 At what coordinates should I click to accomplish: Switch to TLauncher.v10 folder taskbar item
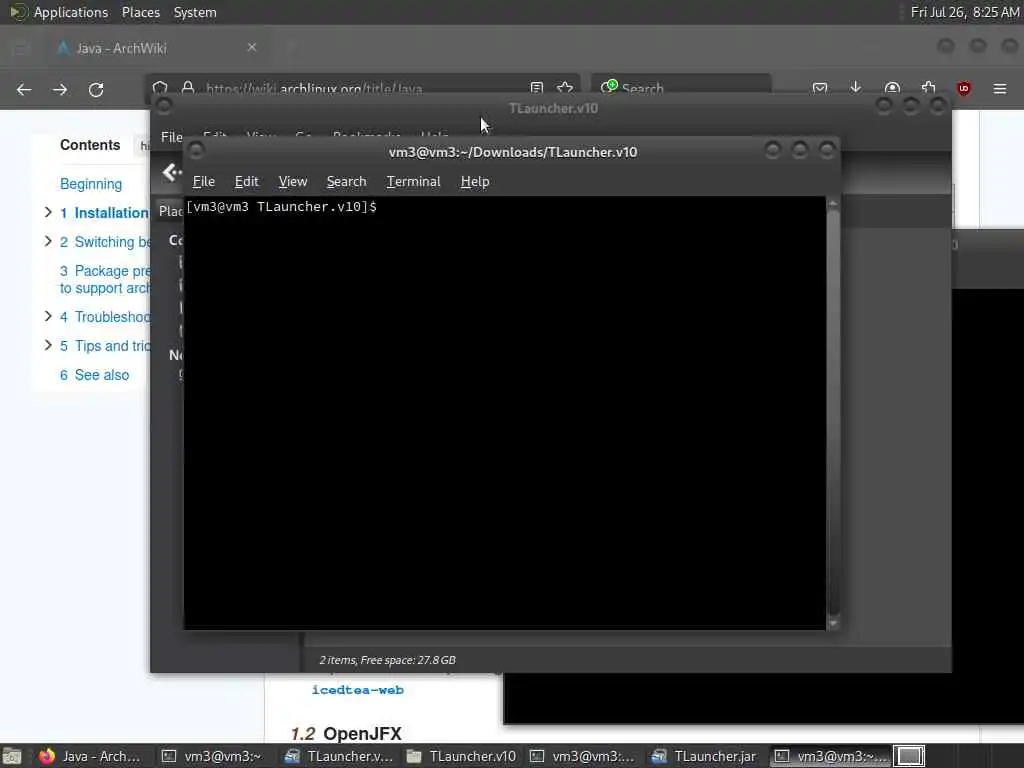(x=461, y=756)
